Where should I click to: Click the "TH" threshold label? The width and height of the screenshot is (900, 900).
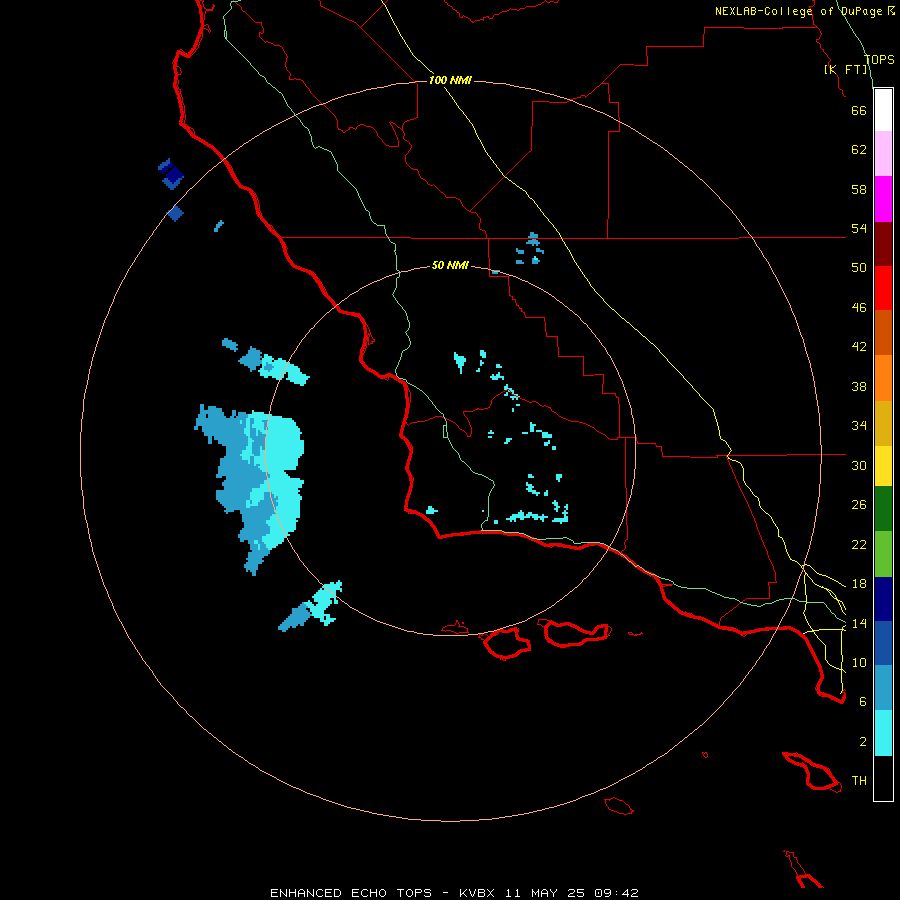[859, 781]
